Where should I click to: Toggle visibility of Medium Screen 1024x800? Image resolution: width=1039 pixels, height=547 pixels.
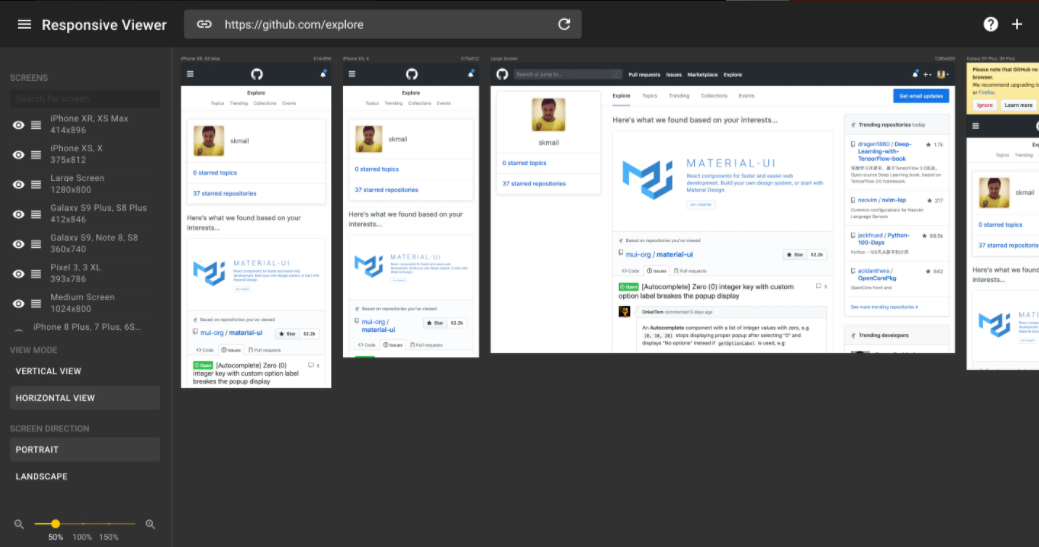point(19,303)
